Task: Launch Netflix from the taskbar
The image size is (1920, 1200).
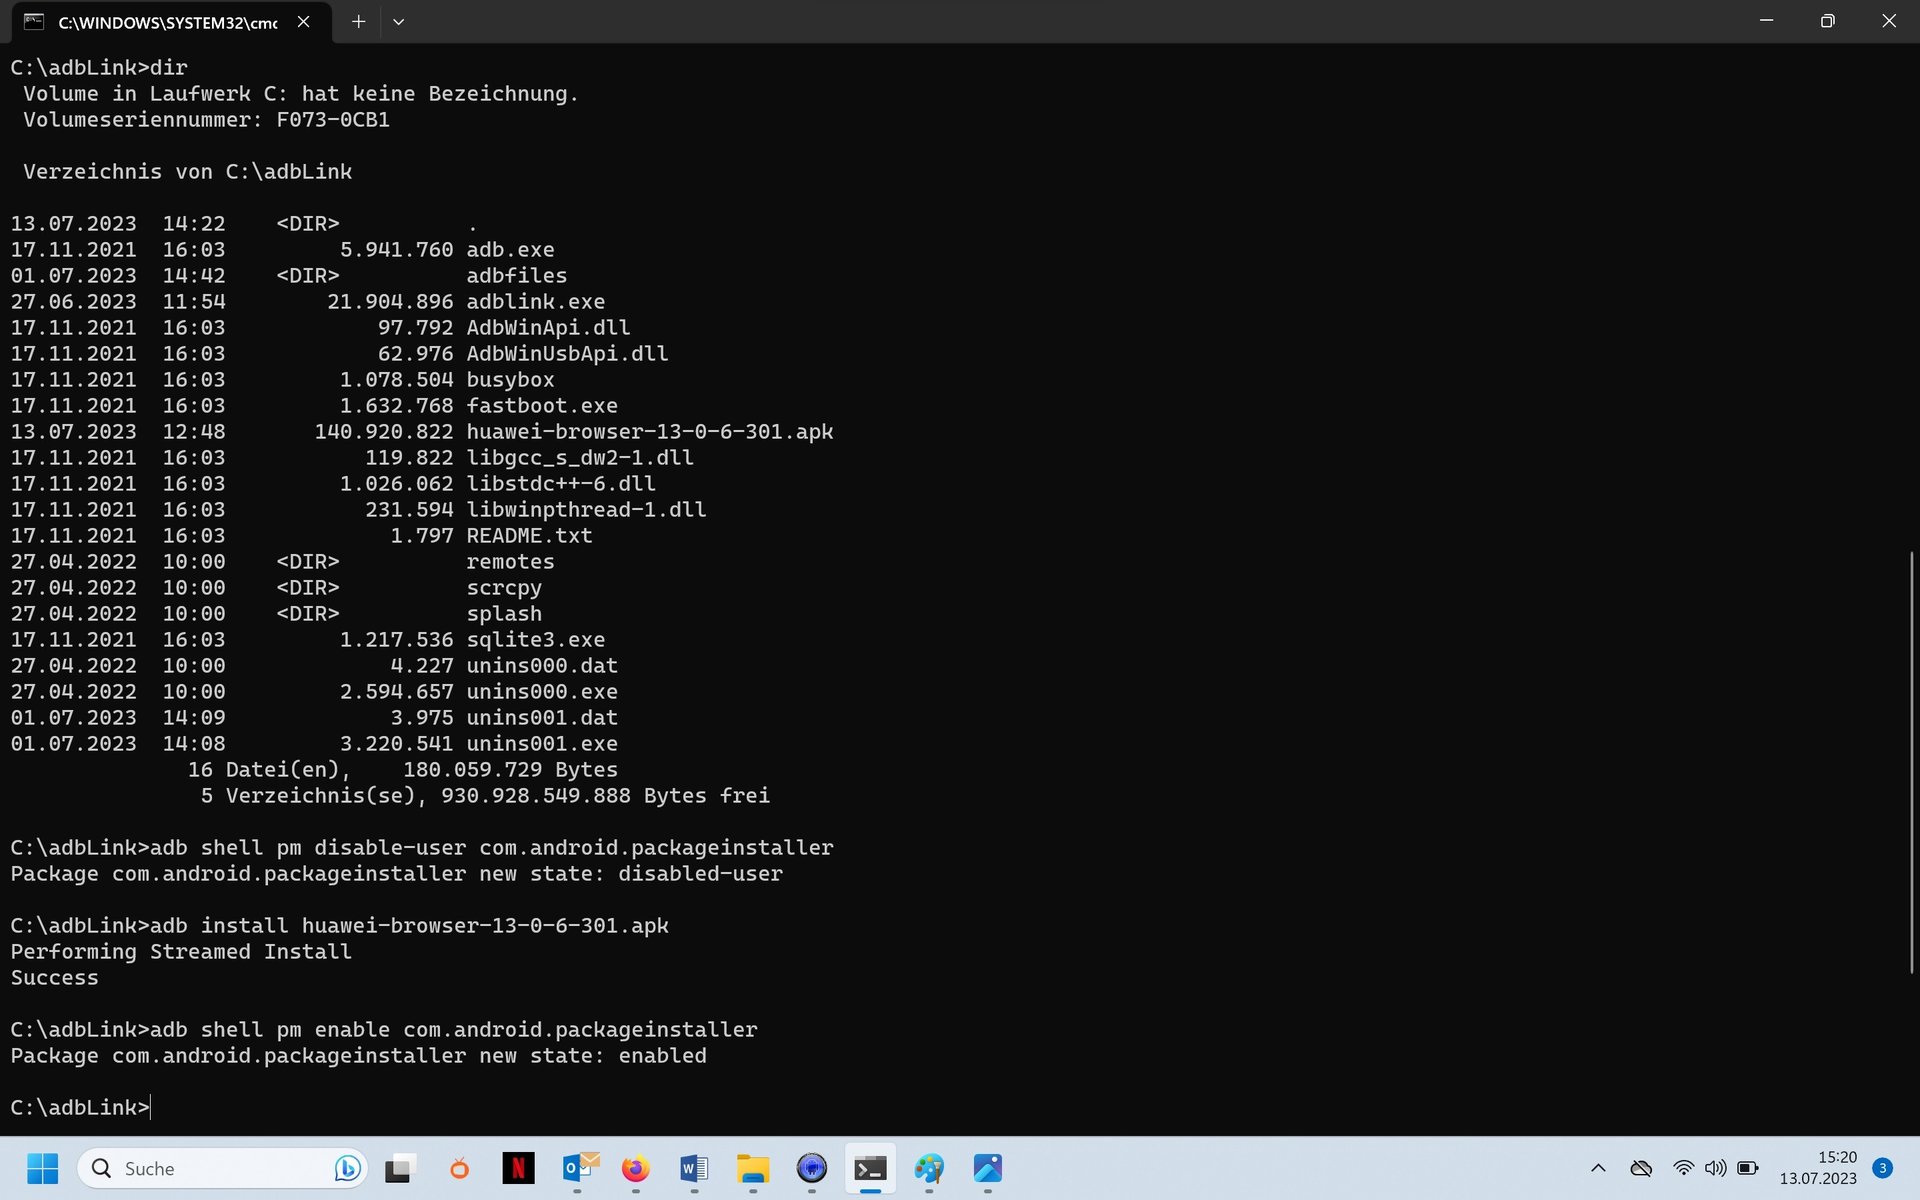Action: click(x=518, y=1168)
